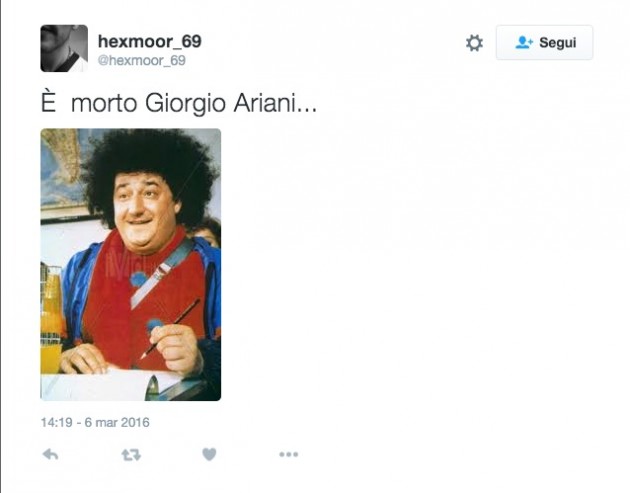
Task: Click the tweet text 'È morto Giorgio Ariani...'
Action: click(179, 103)
